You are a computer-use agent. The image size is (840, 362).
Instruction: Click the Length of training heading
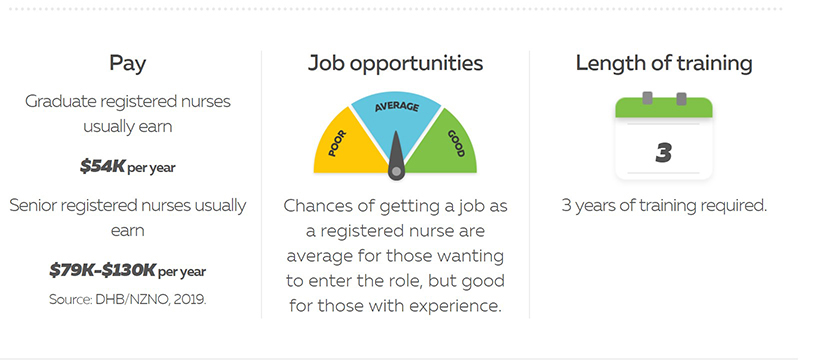click(664, 64)
